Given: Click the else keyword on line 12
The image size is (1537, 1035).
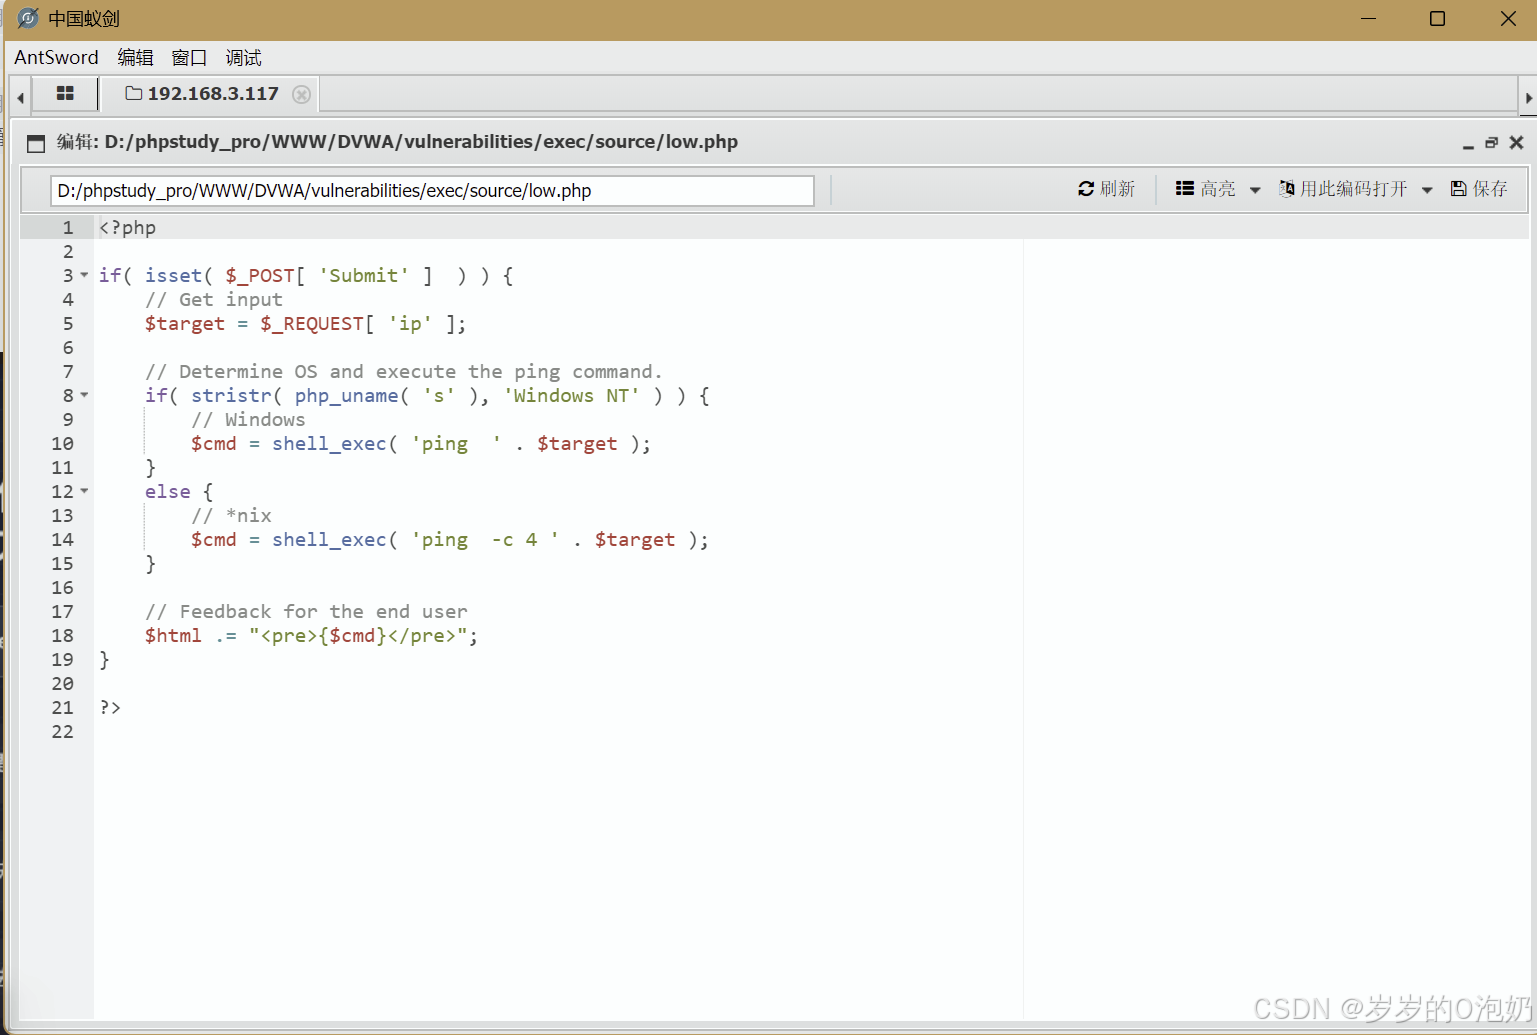Looking at the screenshot, I should pos(168,491).
